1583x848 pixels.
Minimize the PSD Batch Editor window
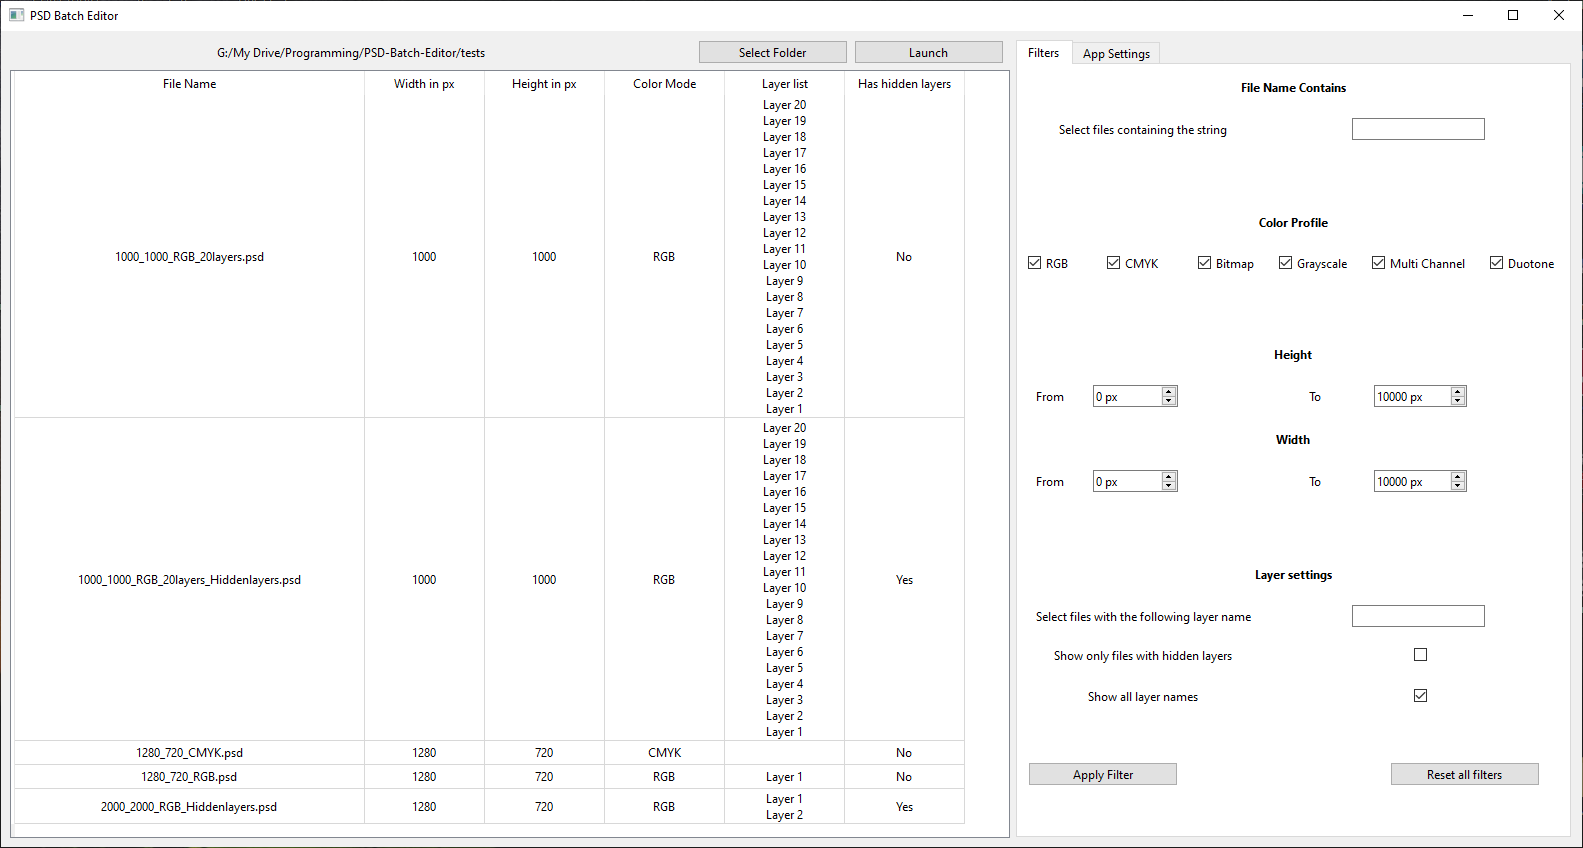point(1467,15)
